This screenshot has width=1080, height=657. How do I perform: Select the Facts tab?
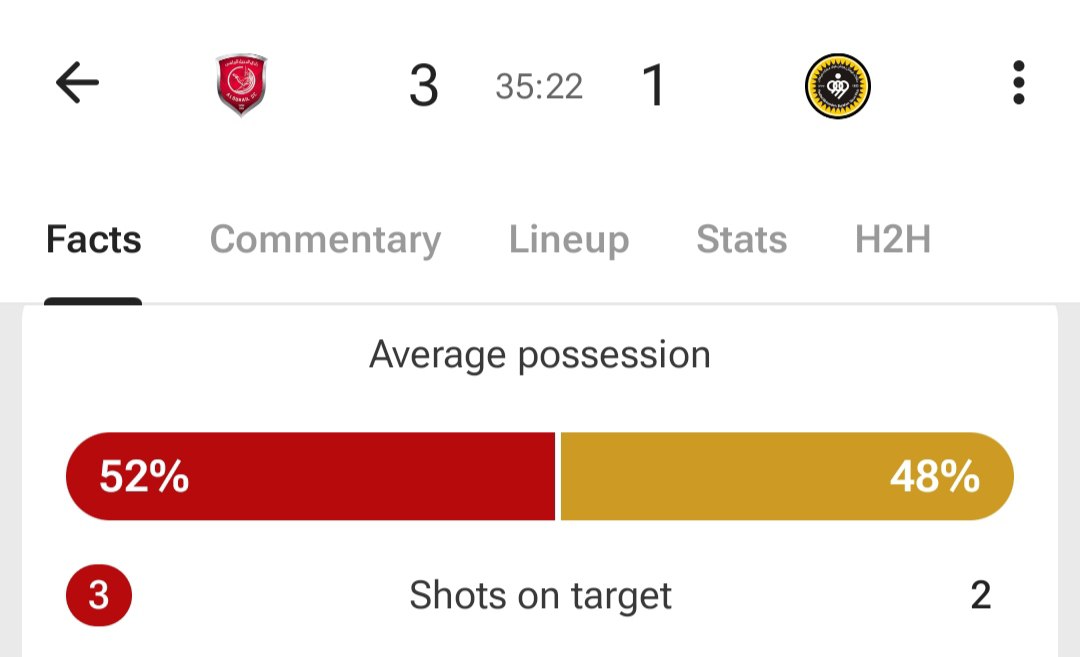(x=94, y=240)
